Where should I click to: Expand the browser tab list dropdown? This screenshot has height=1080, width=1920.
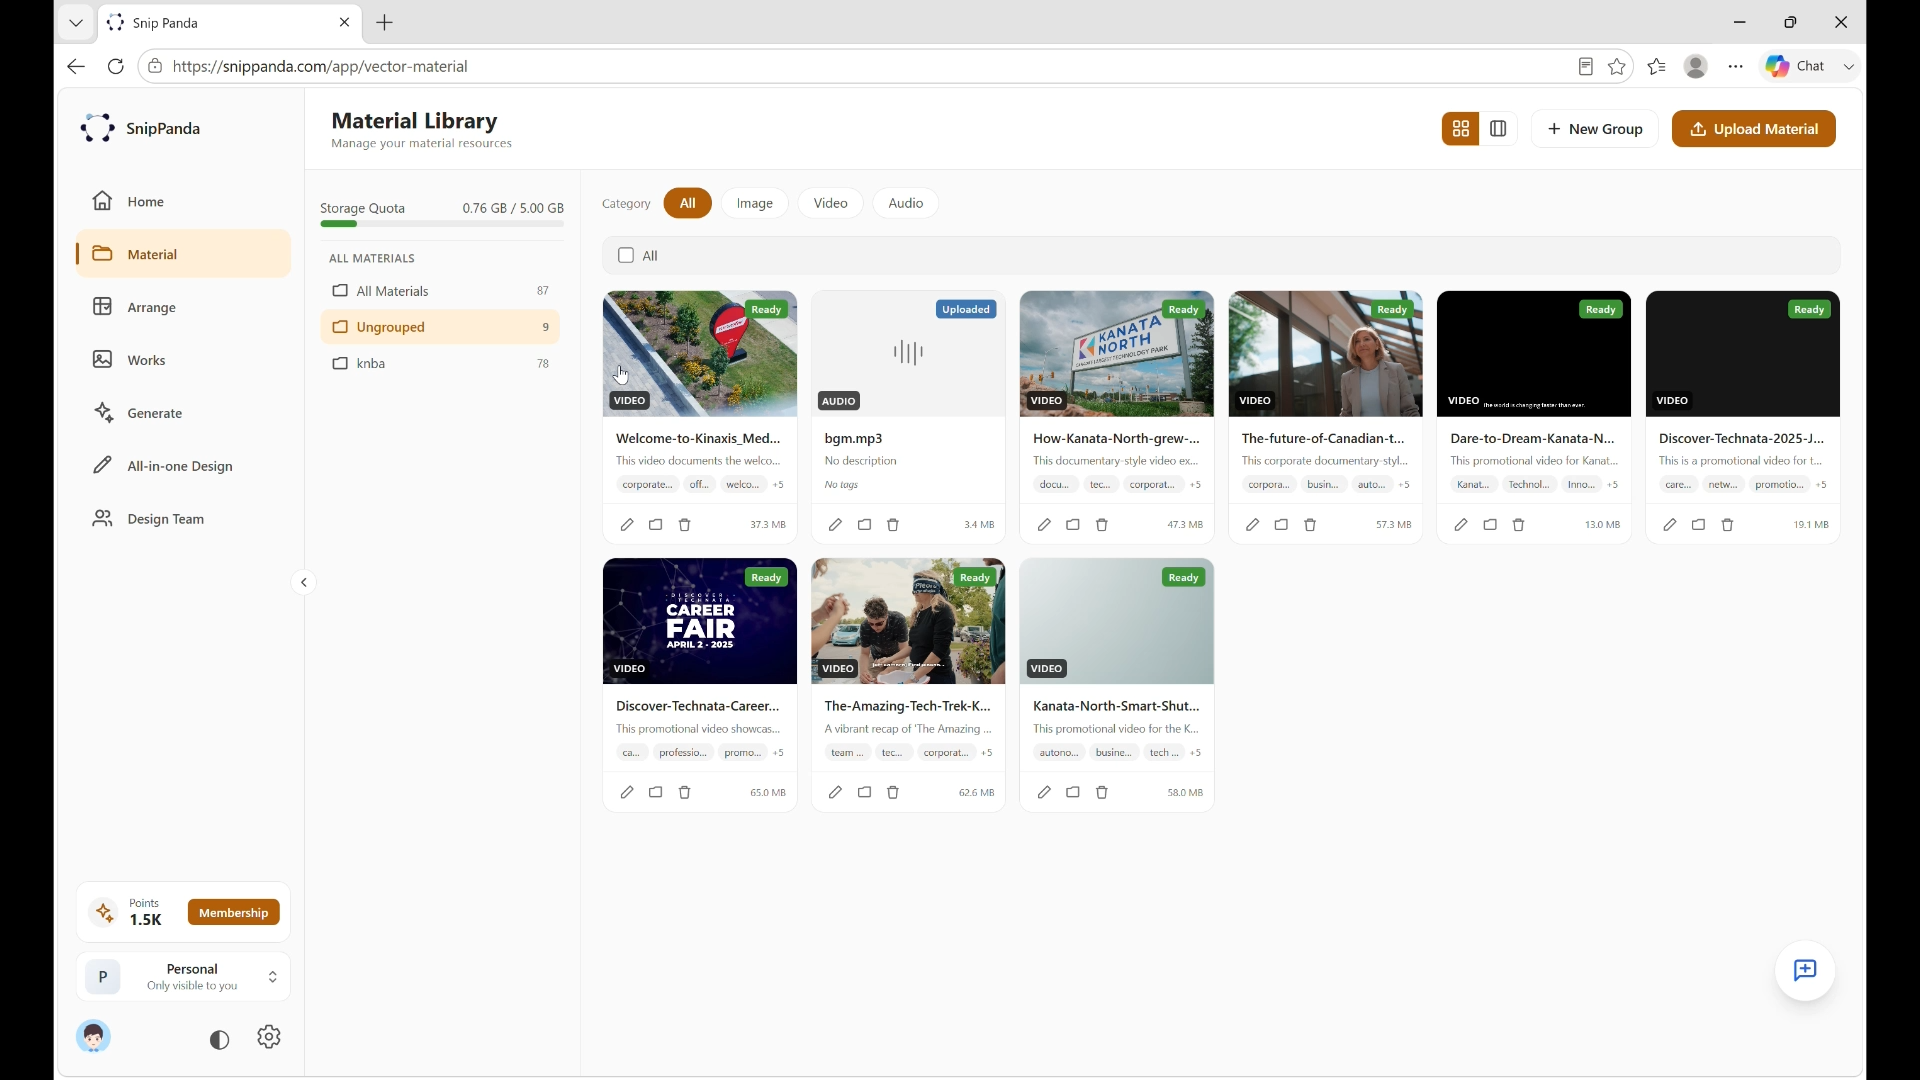click(x=76, y=23)
